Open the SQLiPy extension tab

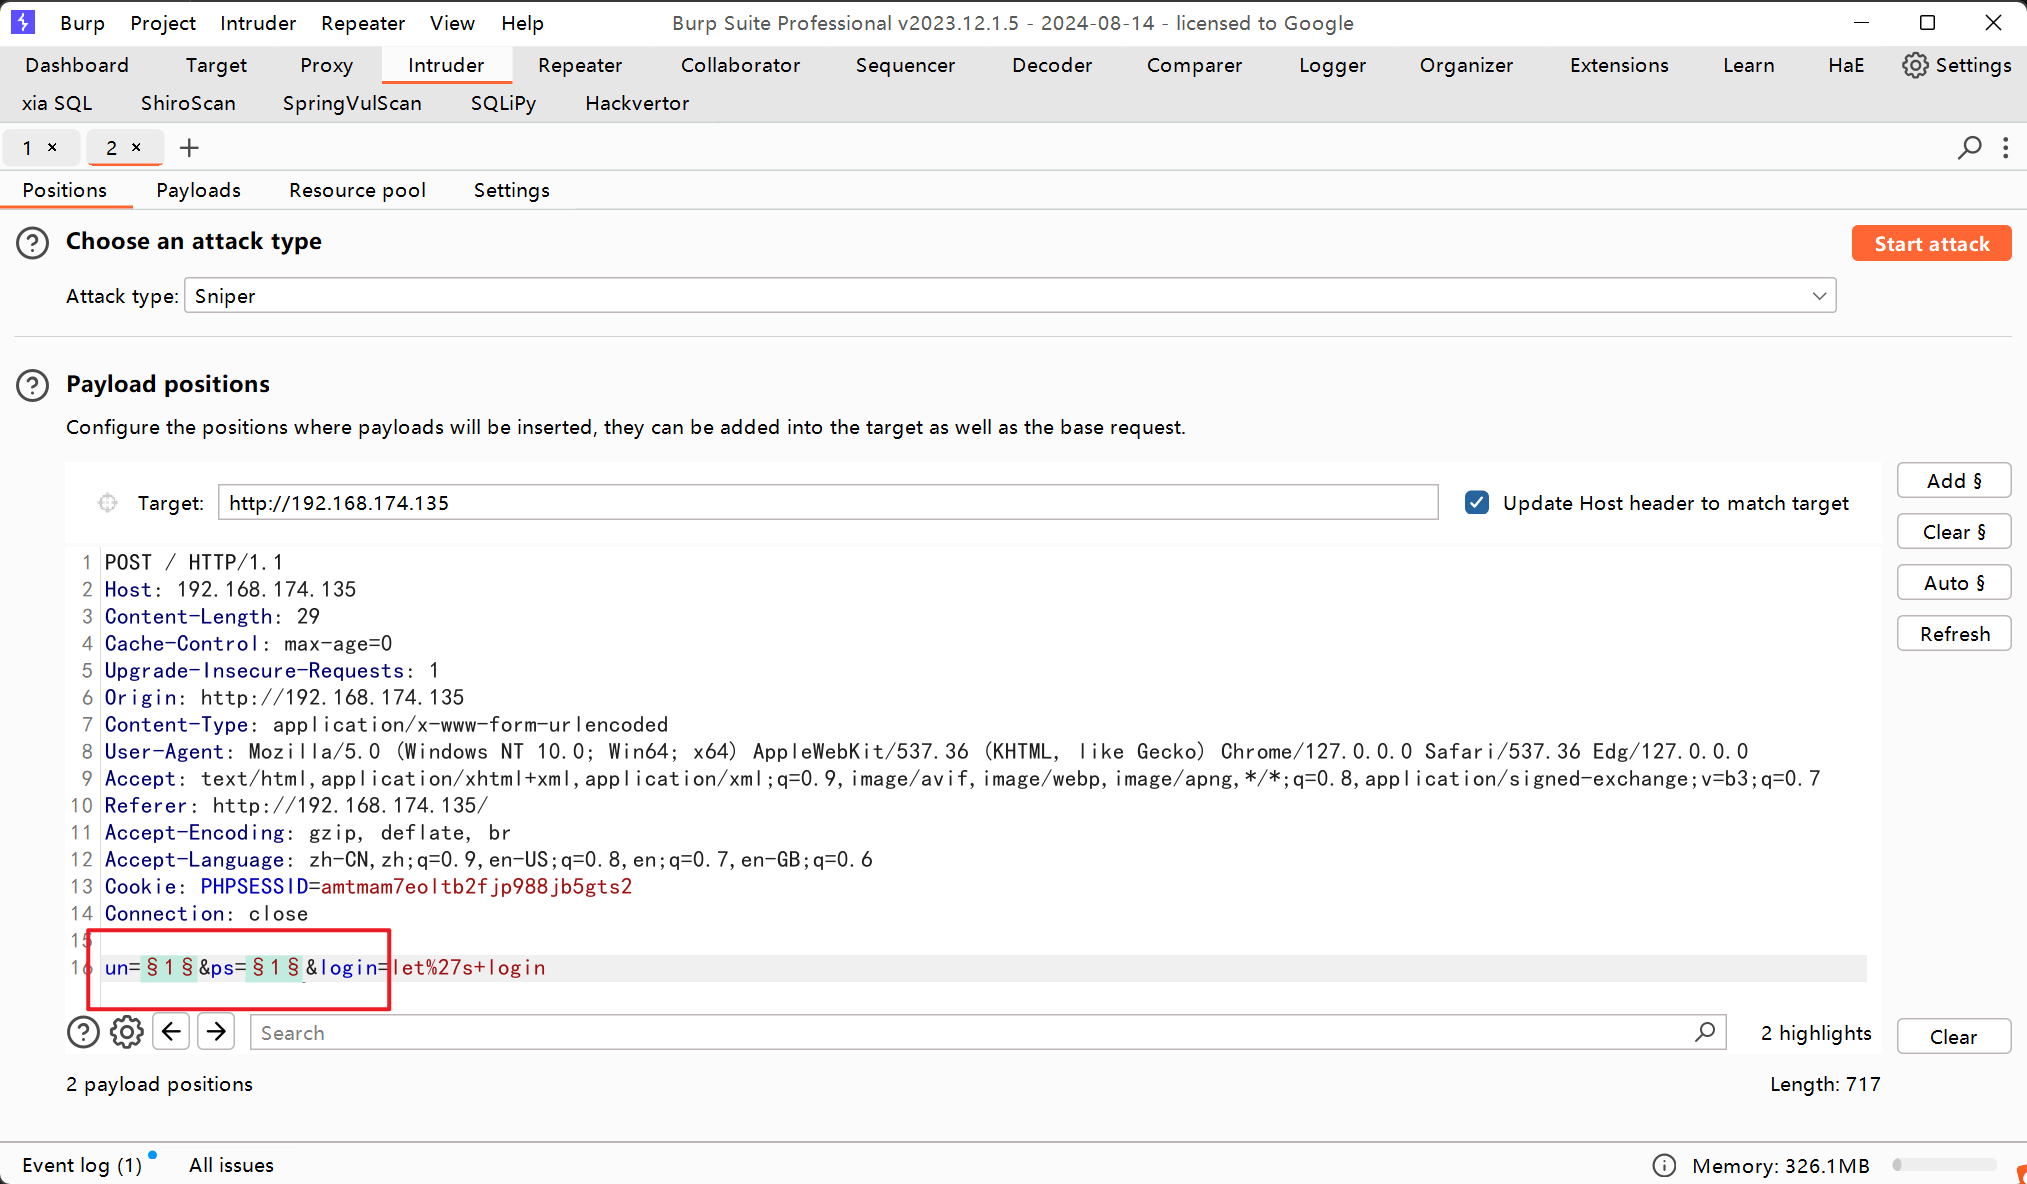[x=503, y=103]
